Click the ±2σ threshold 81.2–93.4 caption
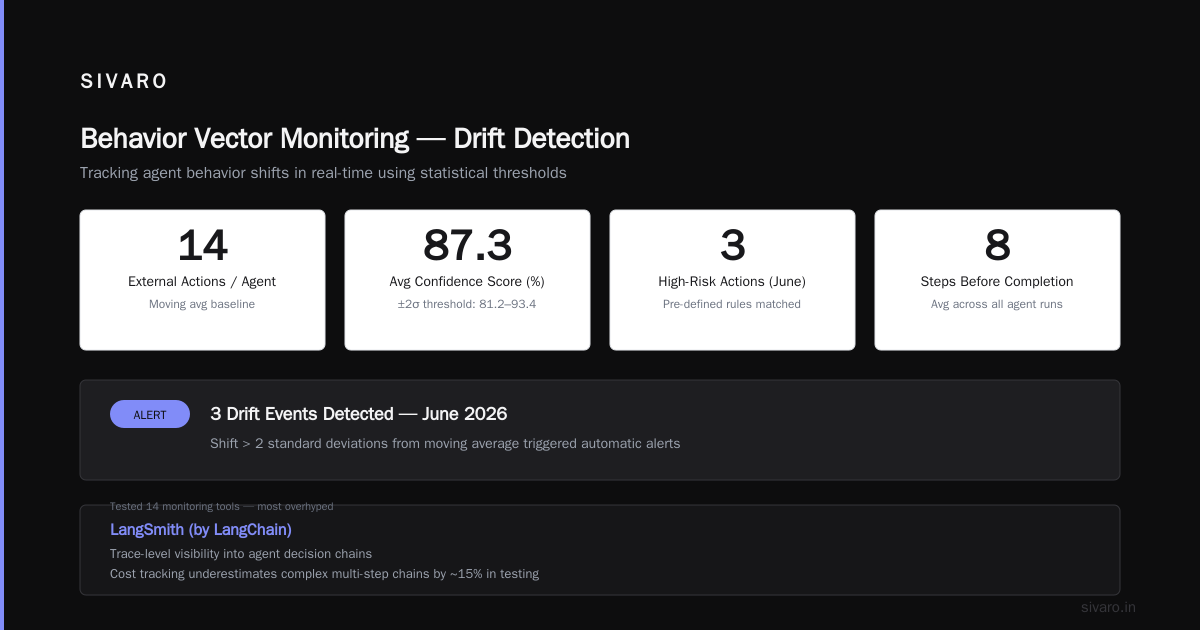This screenshot has height=630, width=1200. 467,304
